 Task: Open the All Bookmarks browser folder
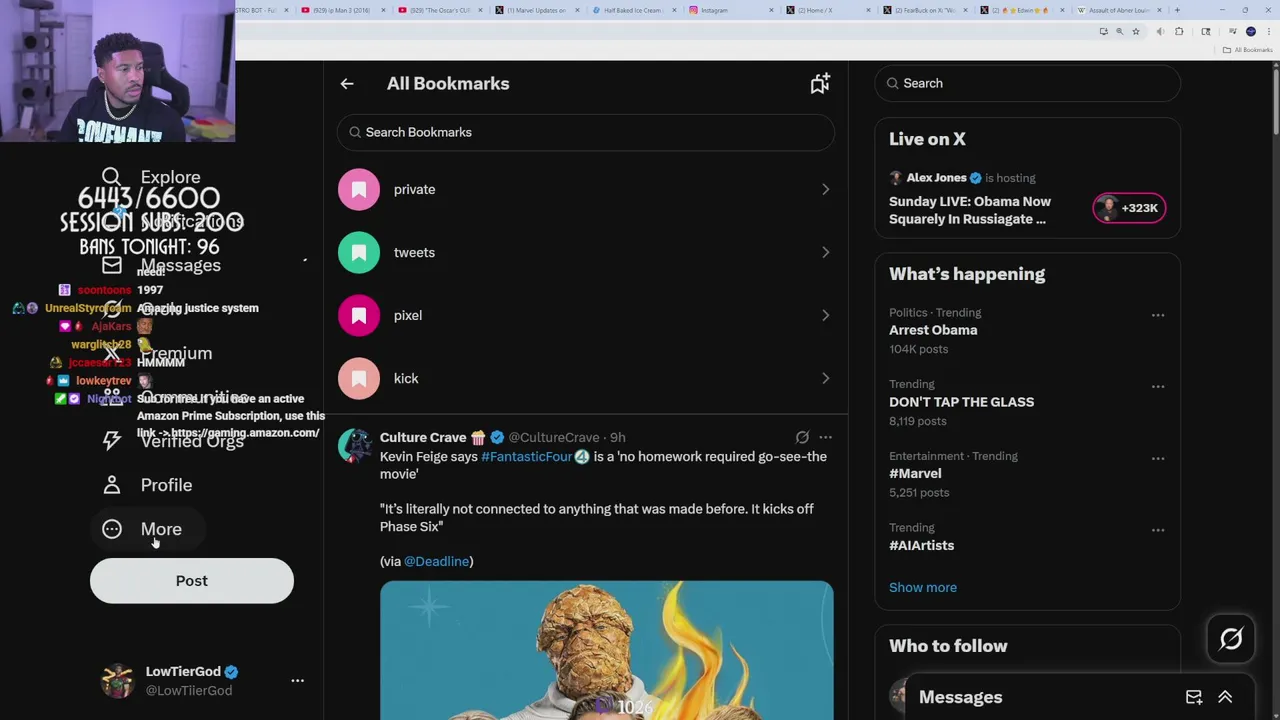pyautogui.click(x=1249, y=50)
